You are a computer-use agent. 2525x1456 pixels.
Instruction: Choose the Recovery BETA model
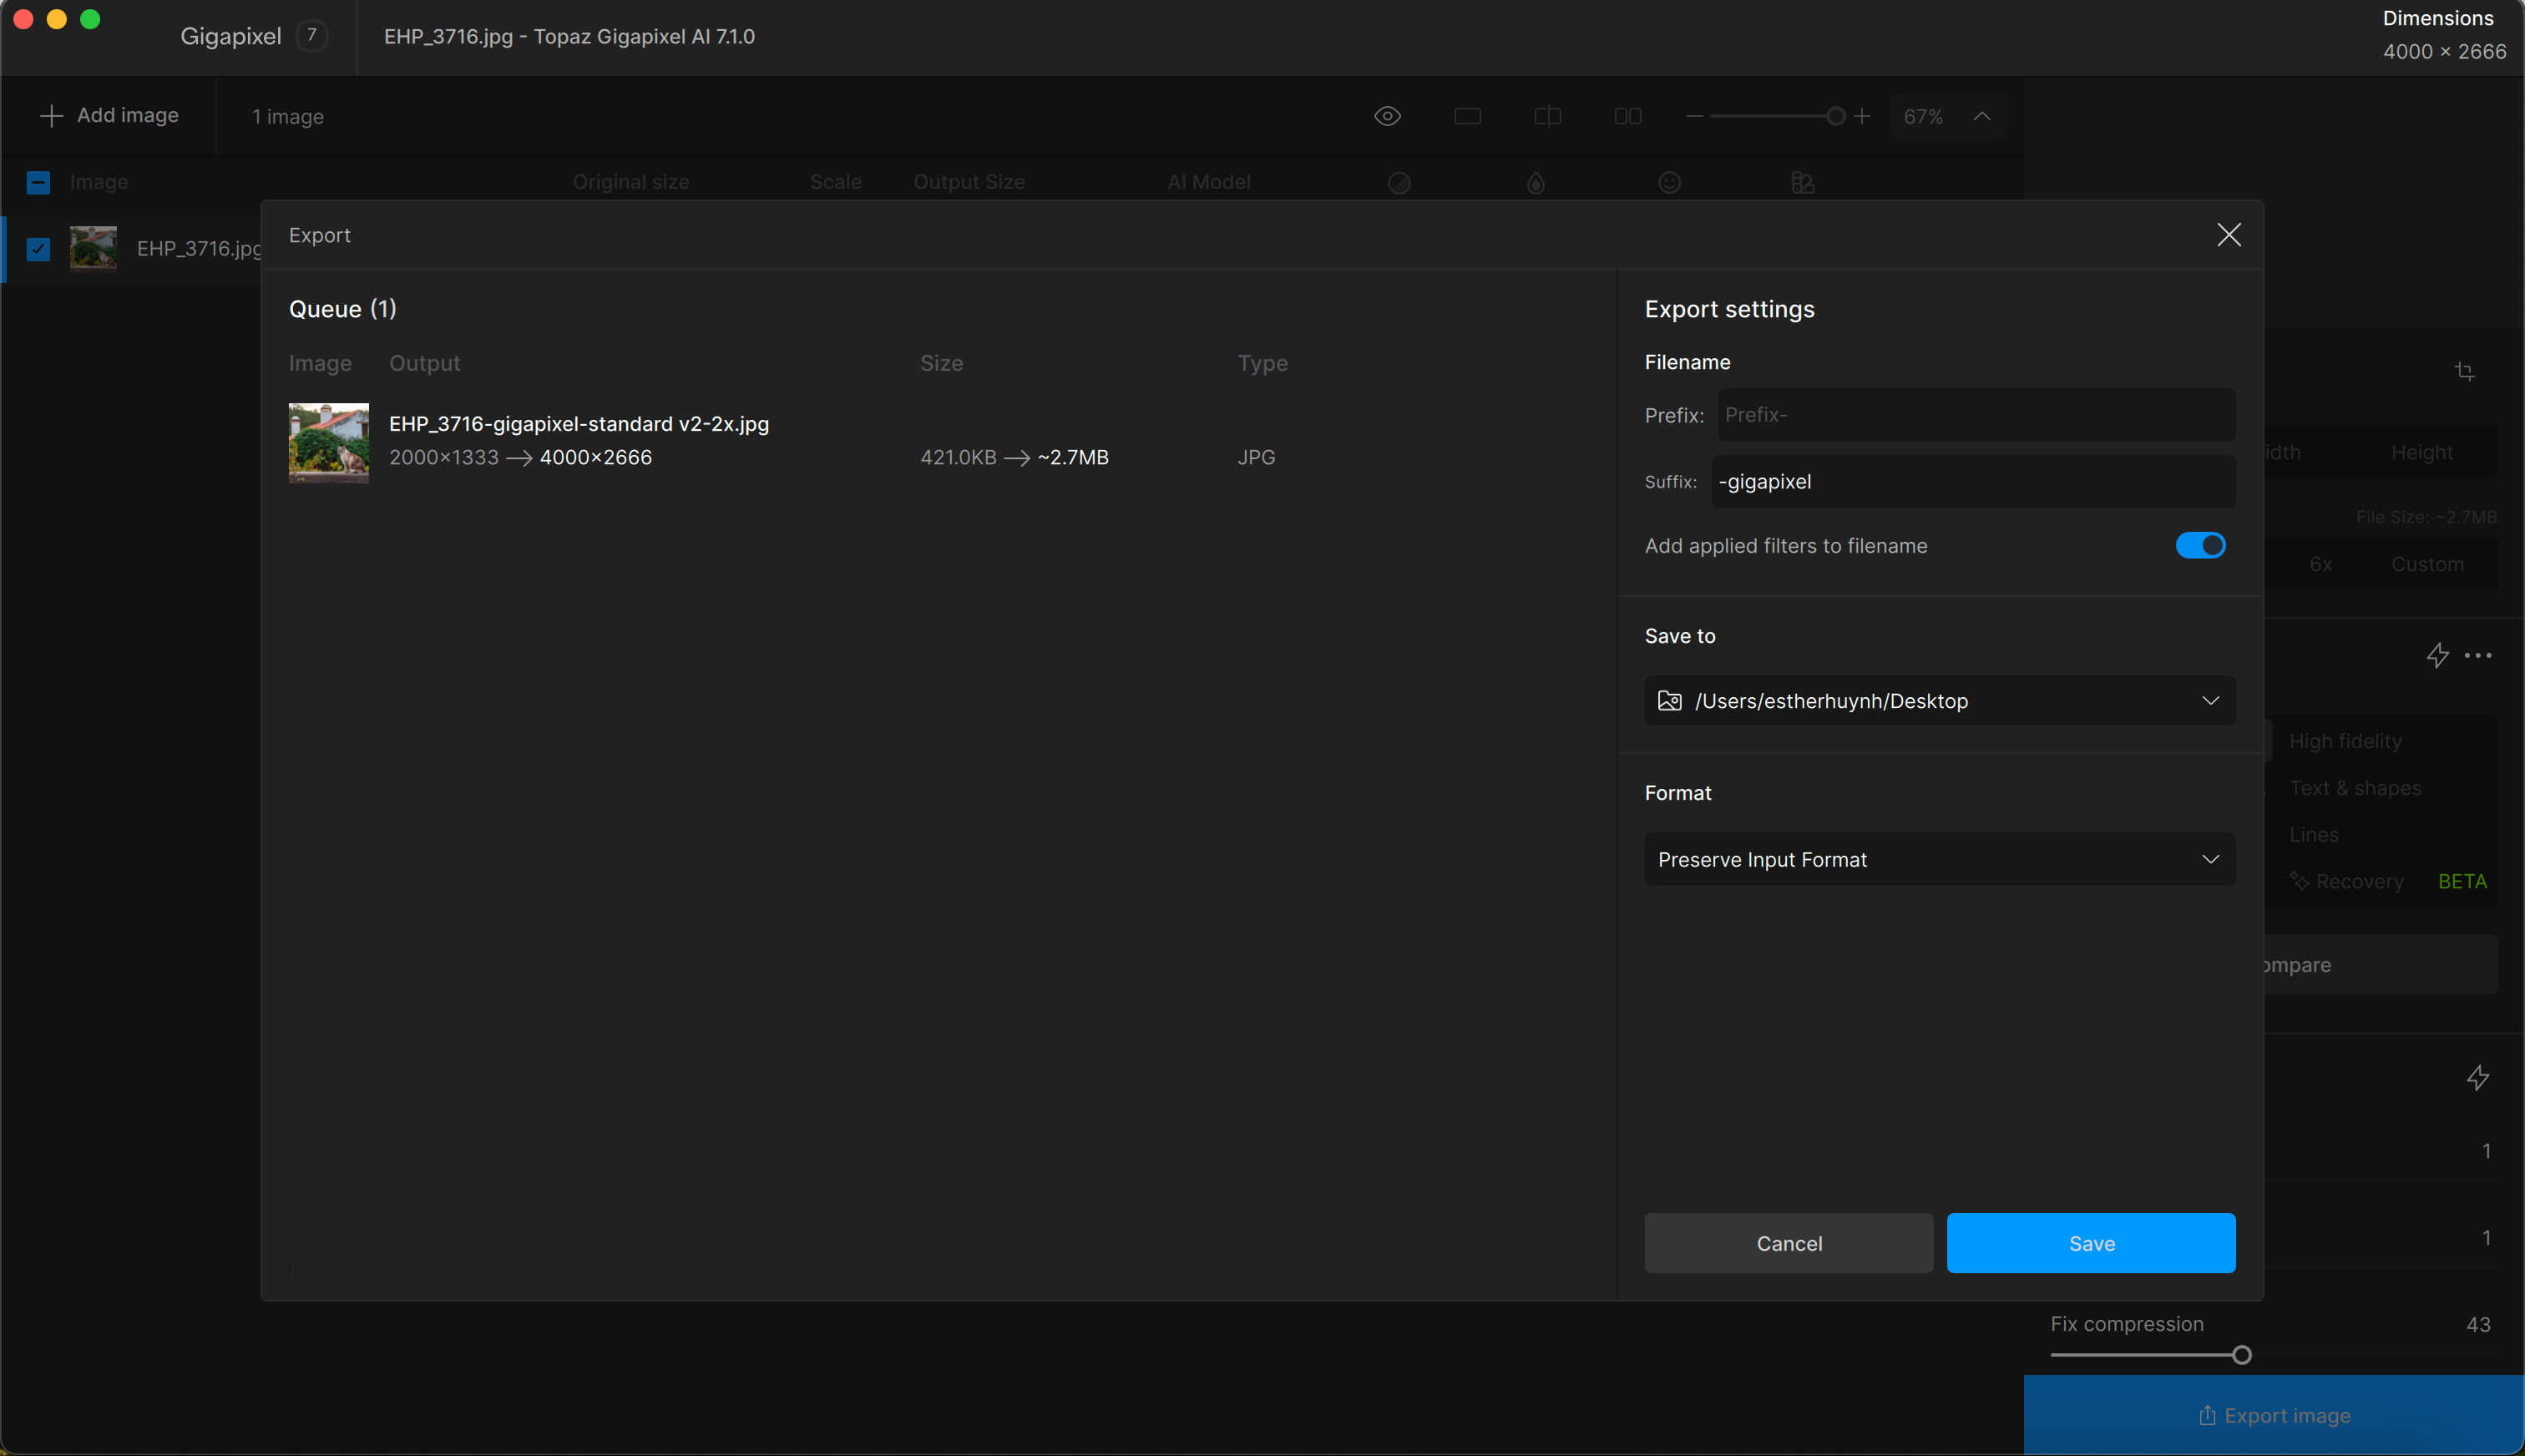coord(2388,881)
